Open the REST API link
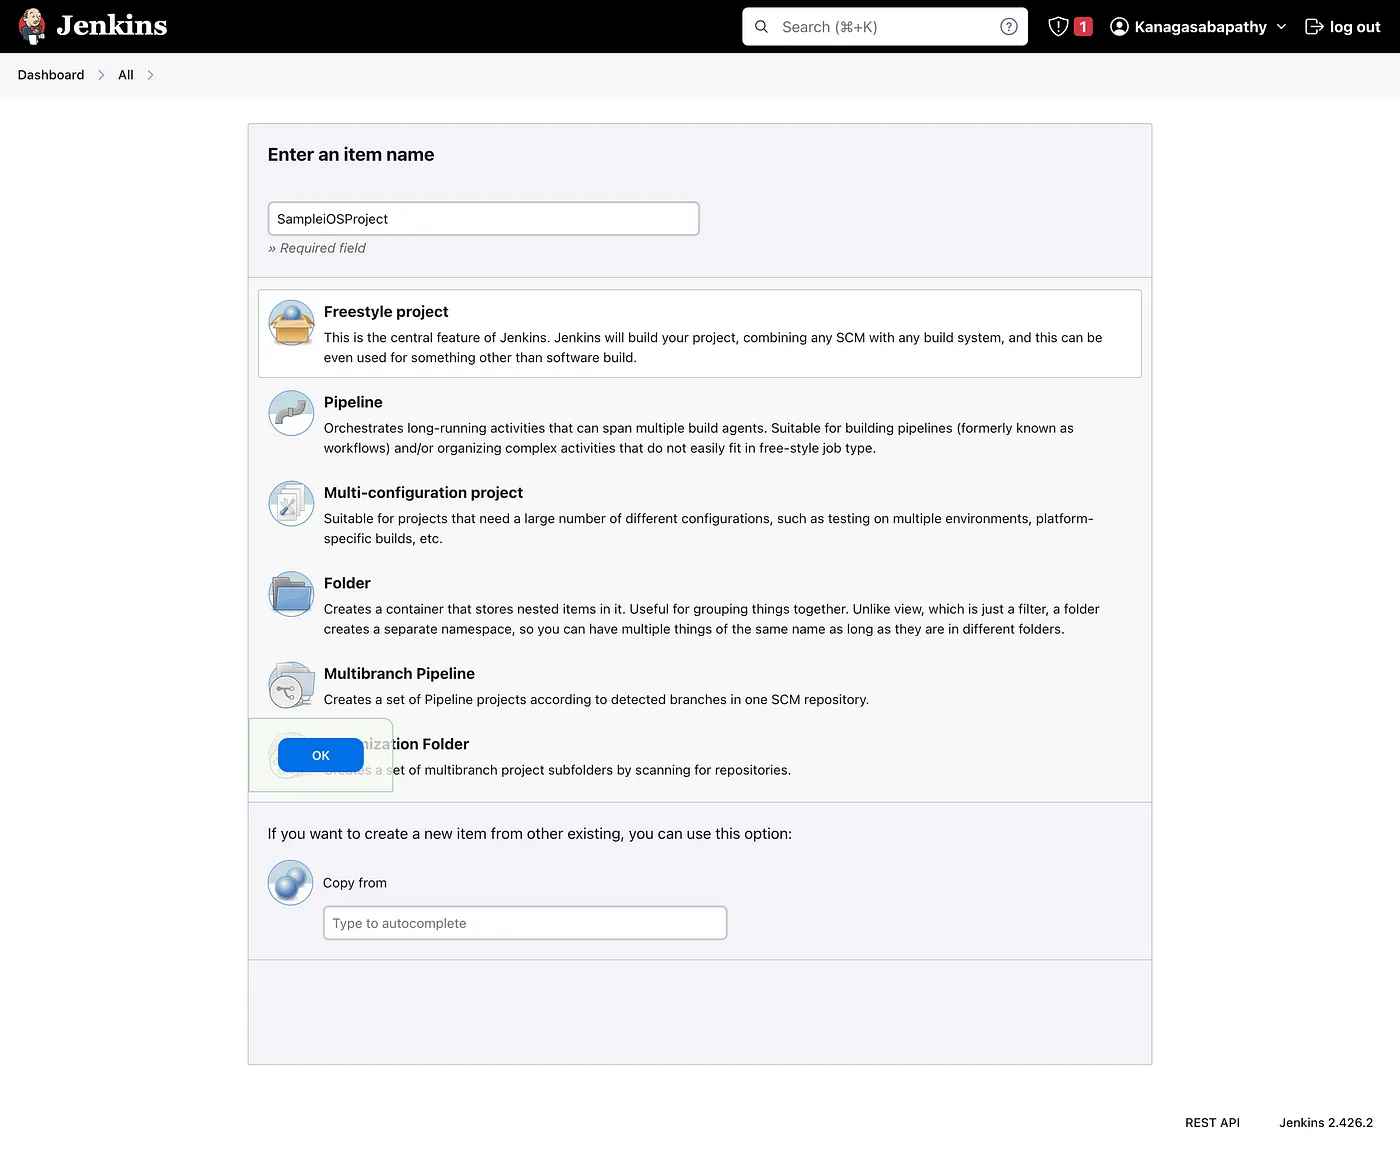The width and height of the screenshot is (1400, 1152). (1212, 1122)
